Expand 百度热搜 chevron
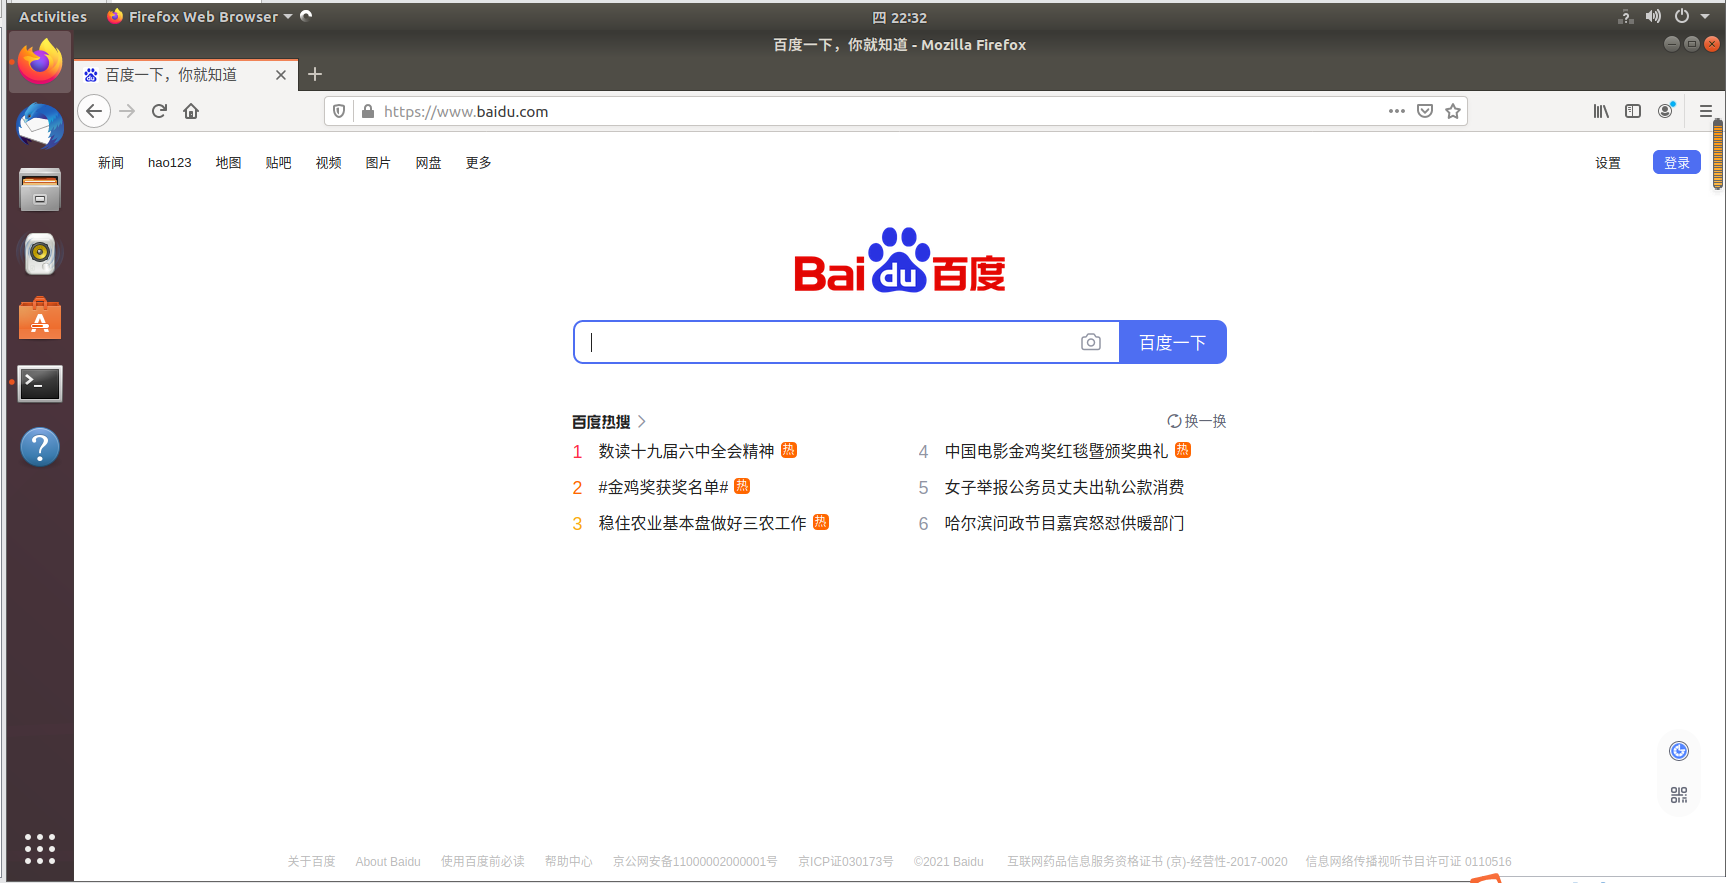 coord(642,422)
